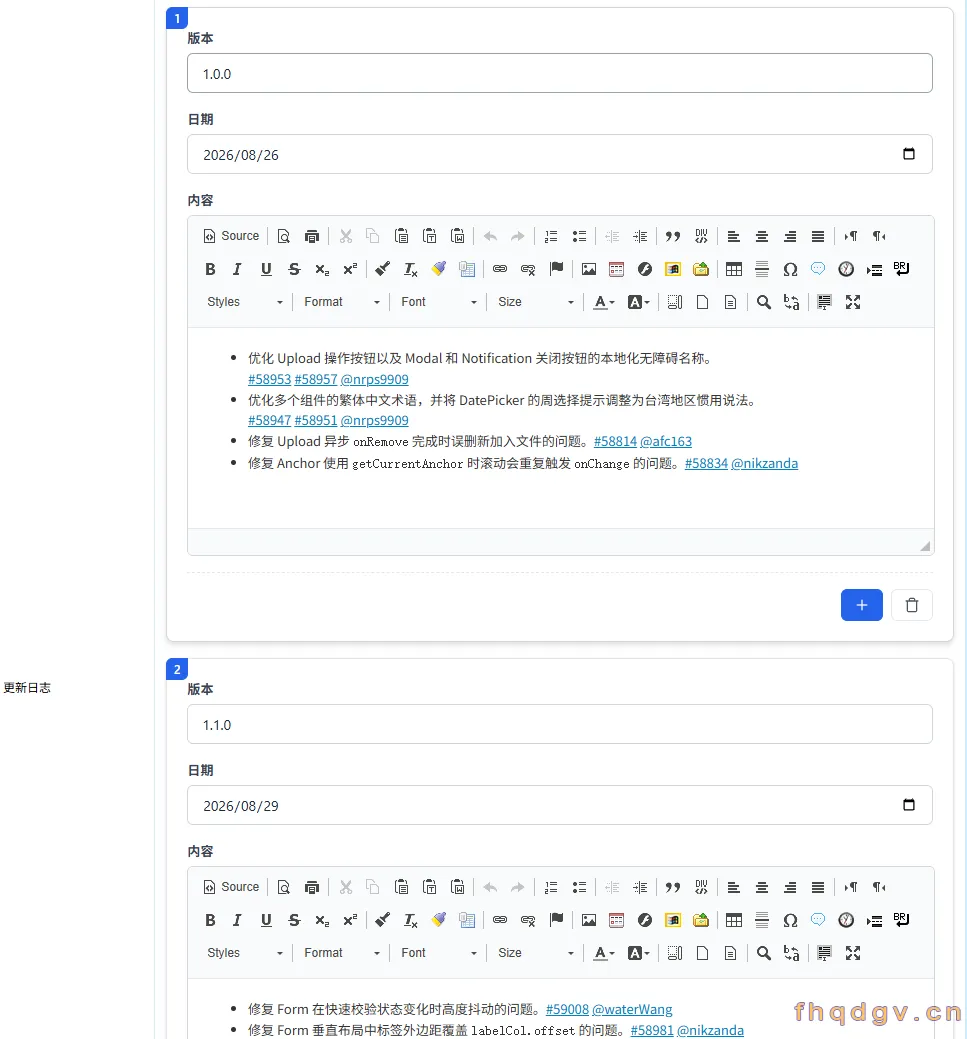Click Block Quote icon in first editor
The width and height of the screenshot is (967, 1039).
pyautogui.click(x=673, y=237)
